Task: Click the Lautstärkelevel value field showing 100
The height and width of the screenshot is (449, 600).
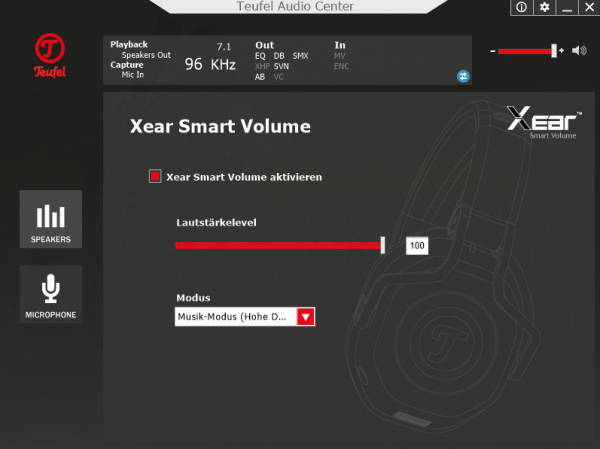Action: (x=417, y=245)
